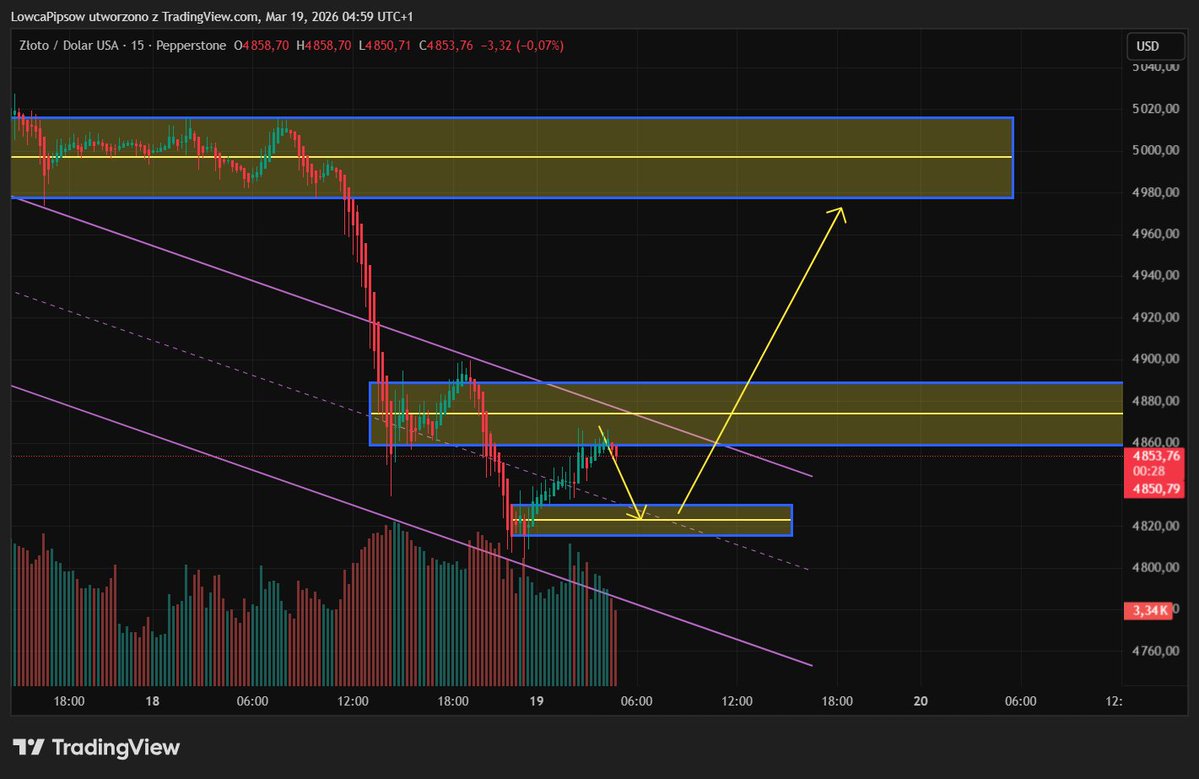Click the open value O4858,70
The width and height of the screenshot is (1199, 779).
click(x=262, y=46)
